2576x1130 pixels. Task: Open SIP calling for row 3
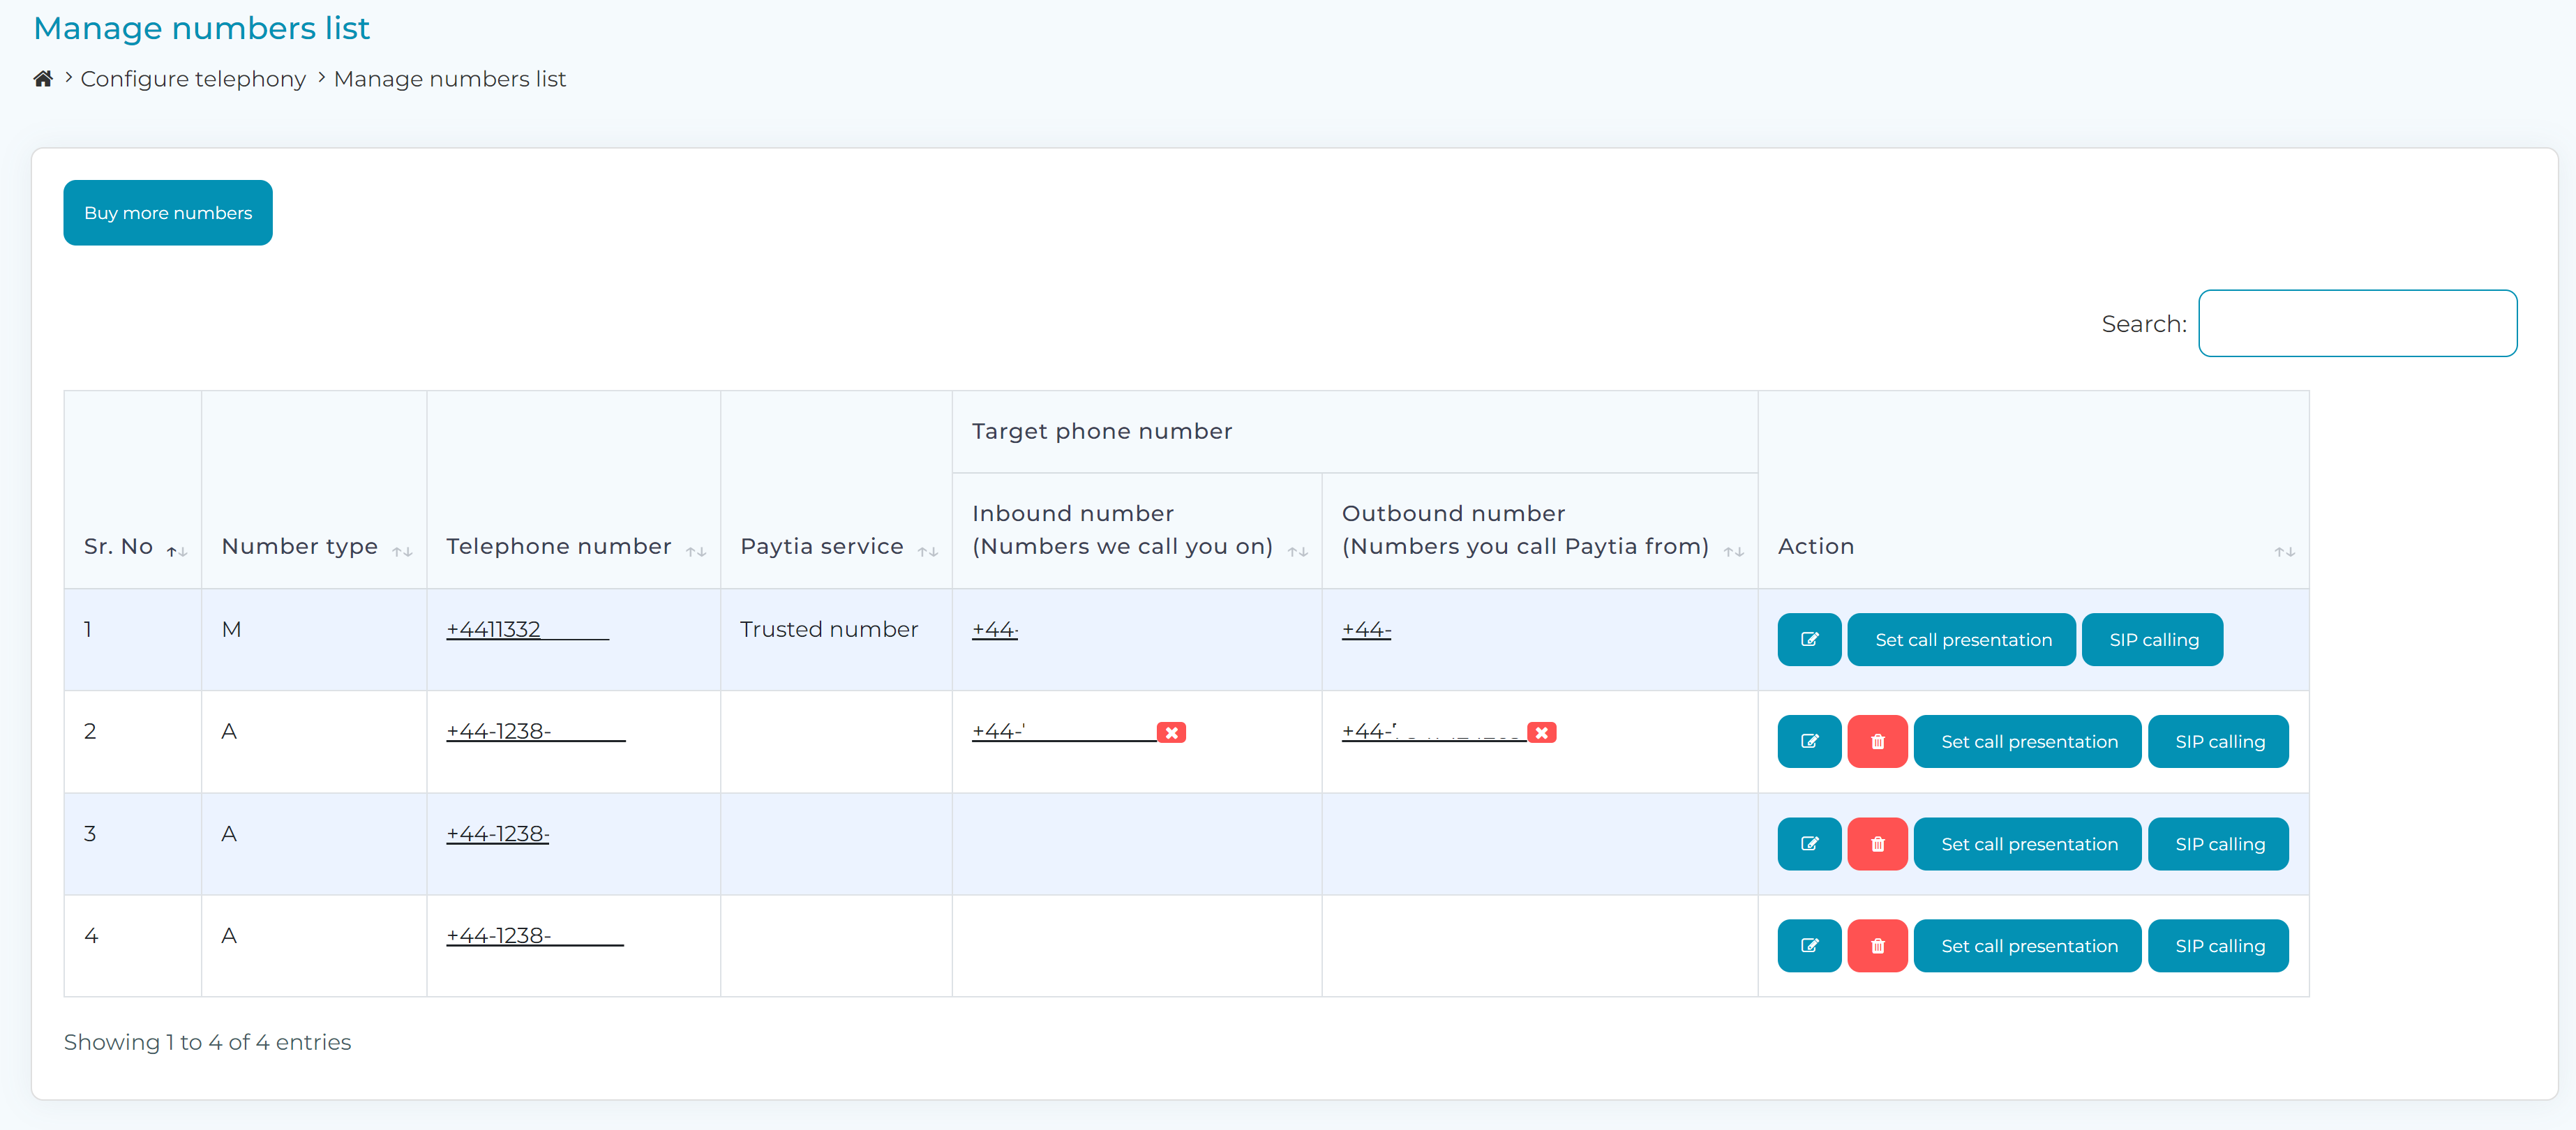(x=2219, y=844)
